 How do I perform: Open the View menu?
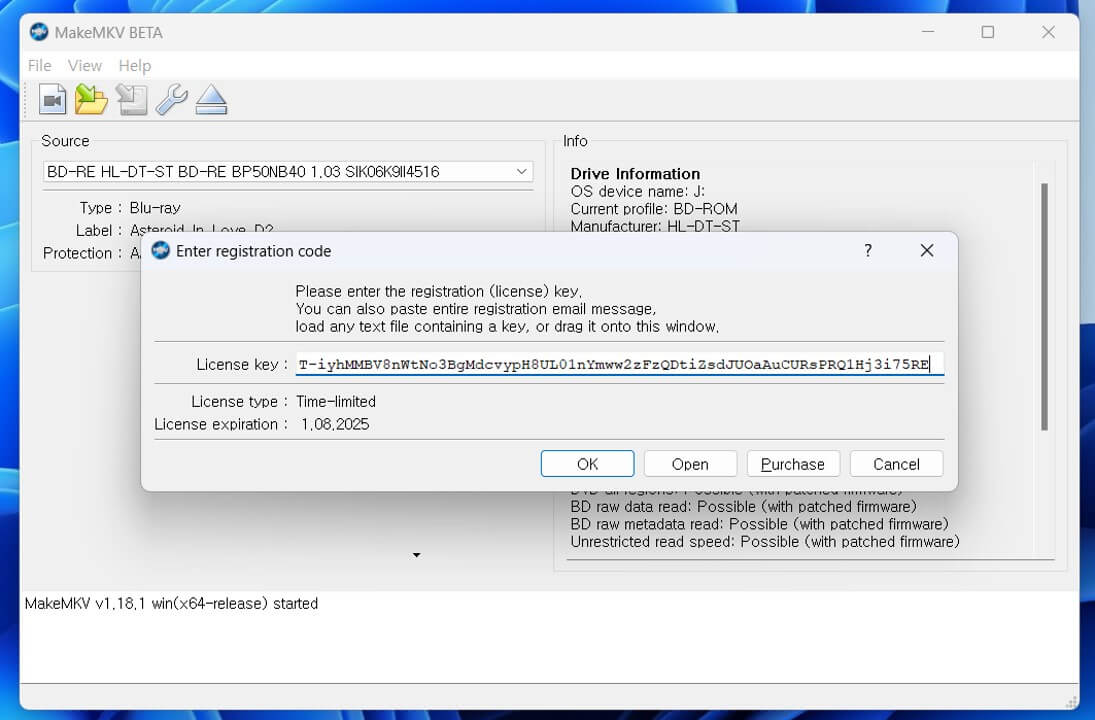[x=85, y=66]
